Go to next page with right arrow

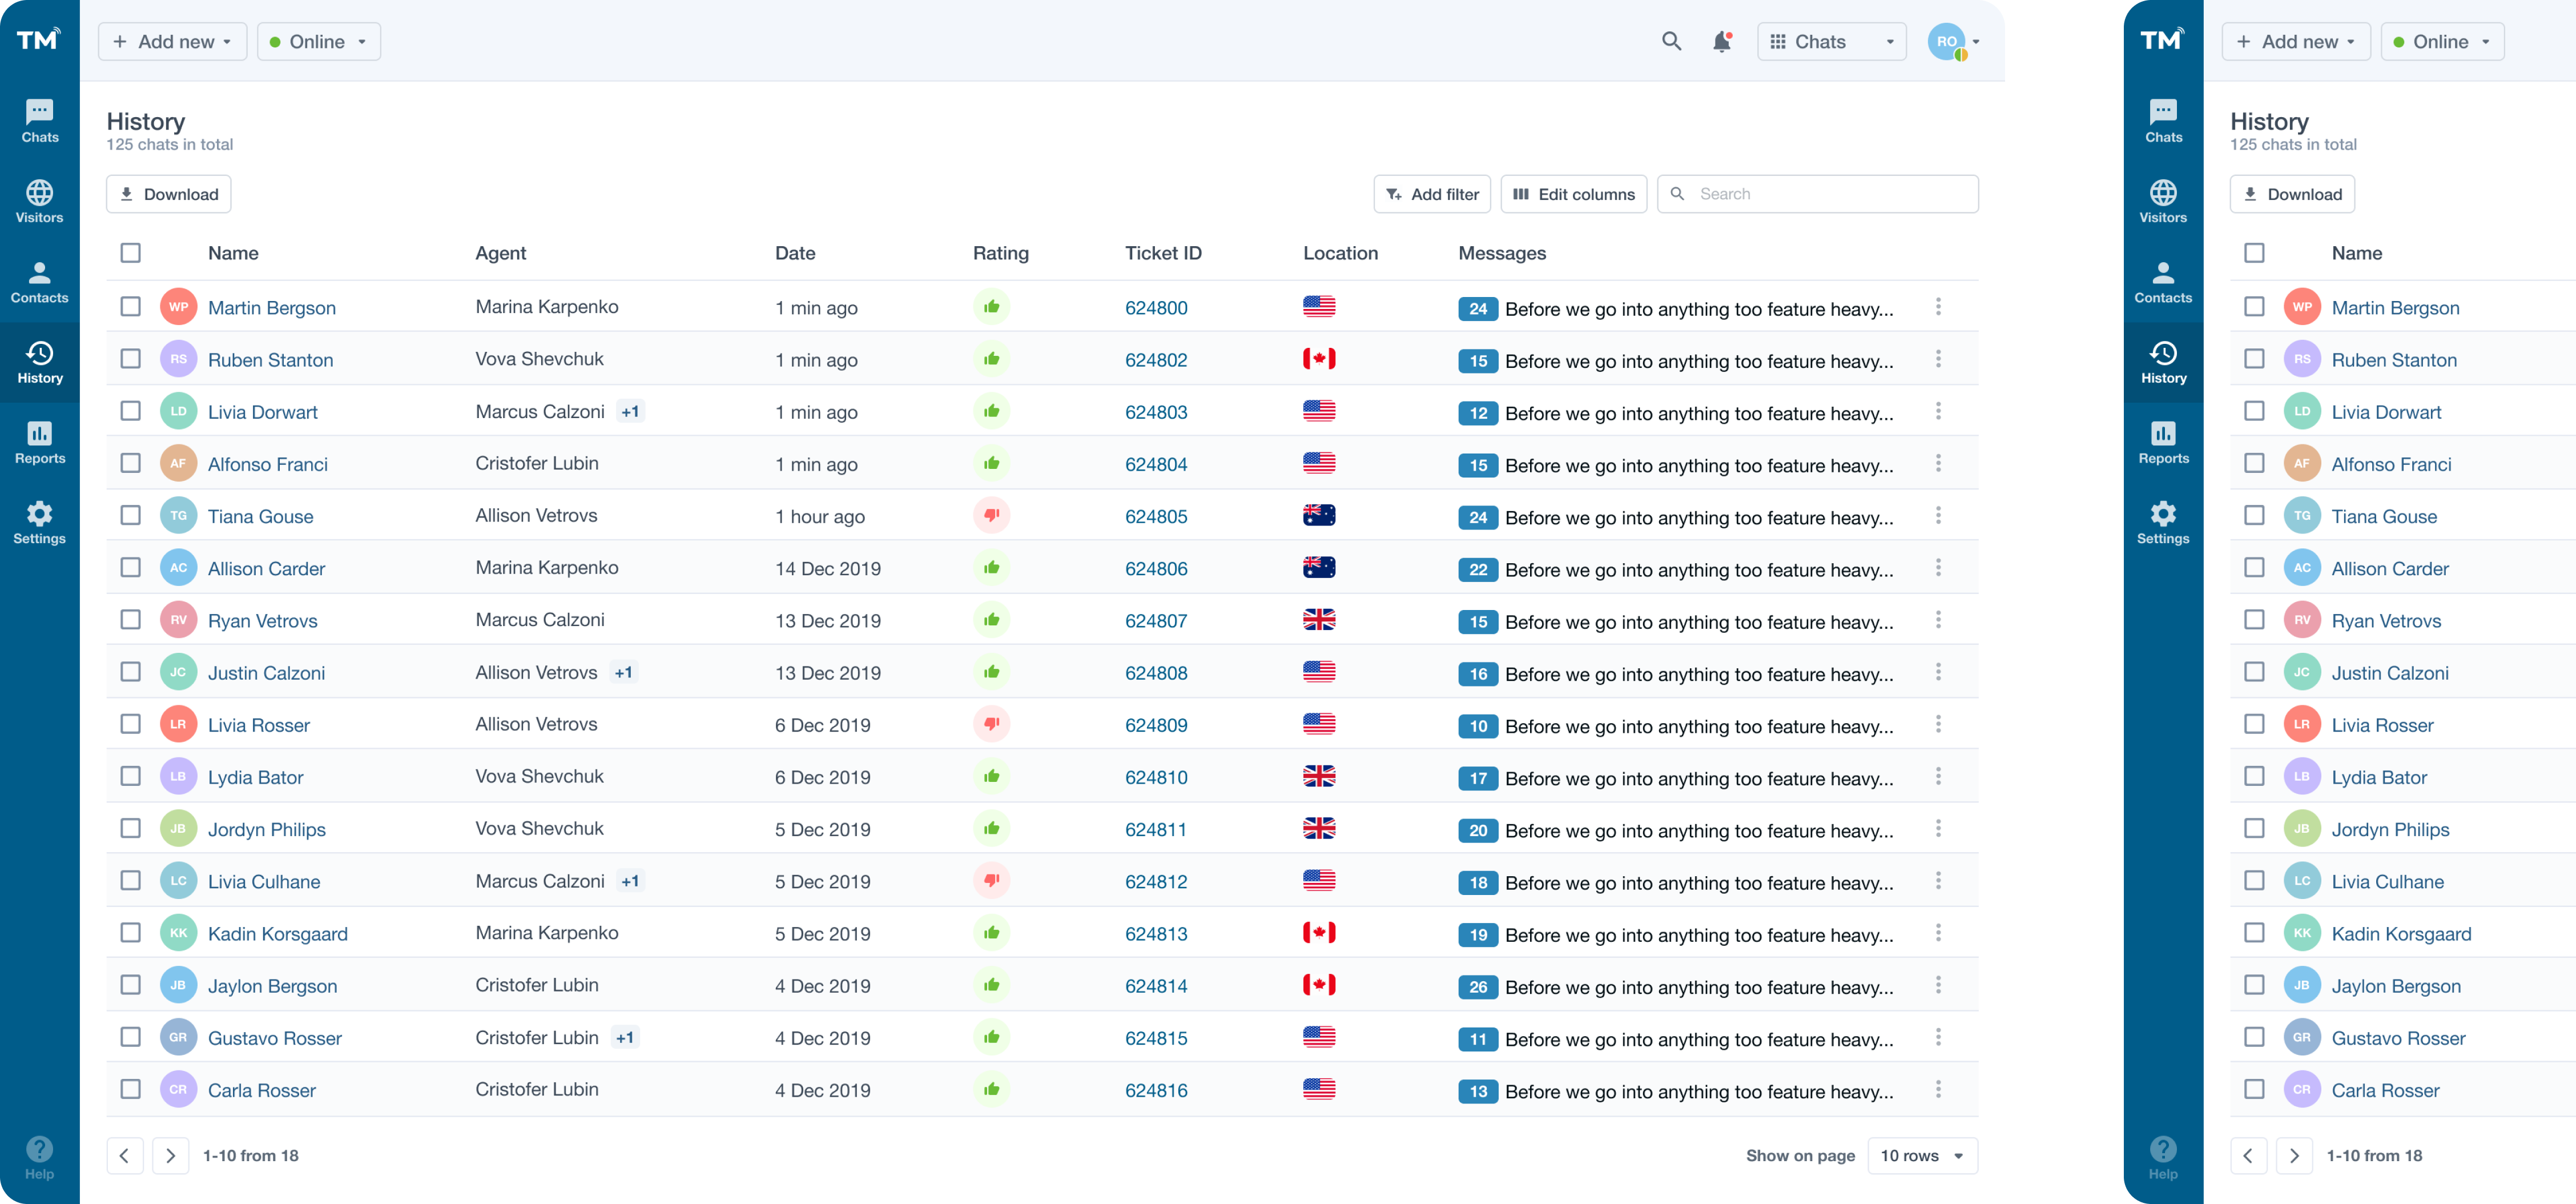point(171,1155)
